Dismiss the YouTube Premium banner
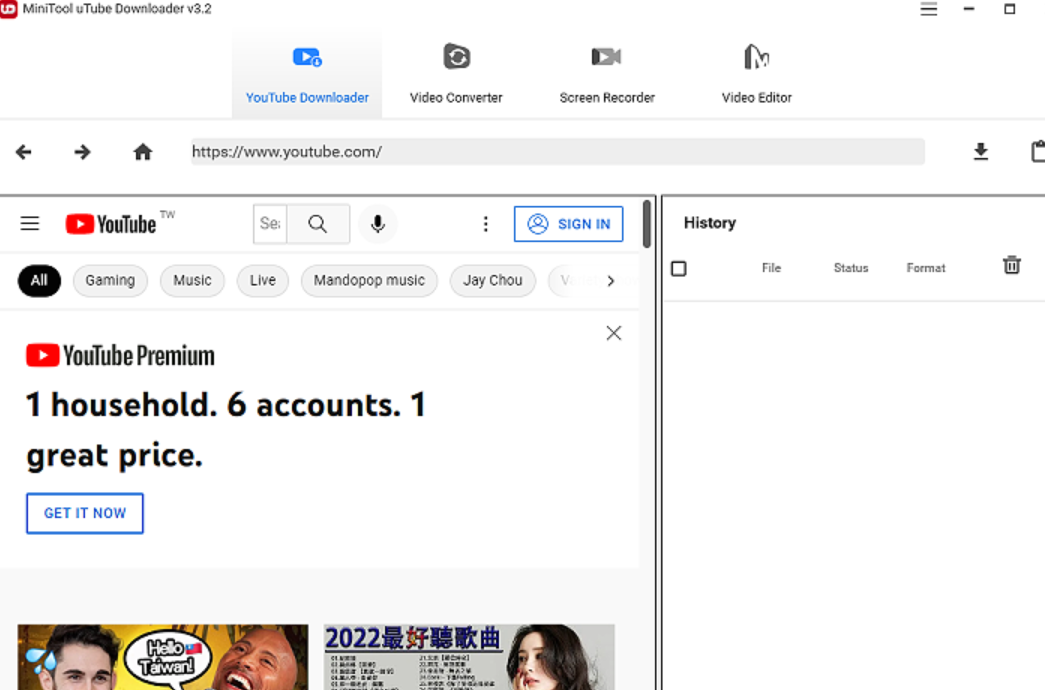 [x=614, y=333]
